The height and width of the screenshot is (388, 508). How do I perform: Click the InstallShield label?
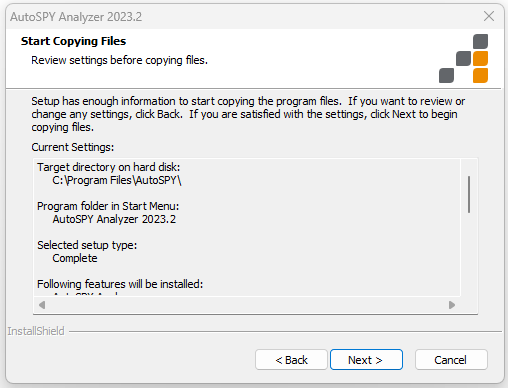tap(36, 331)
